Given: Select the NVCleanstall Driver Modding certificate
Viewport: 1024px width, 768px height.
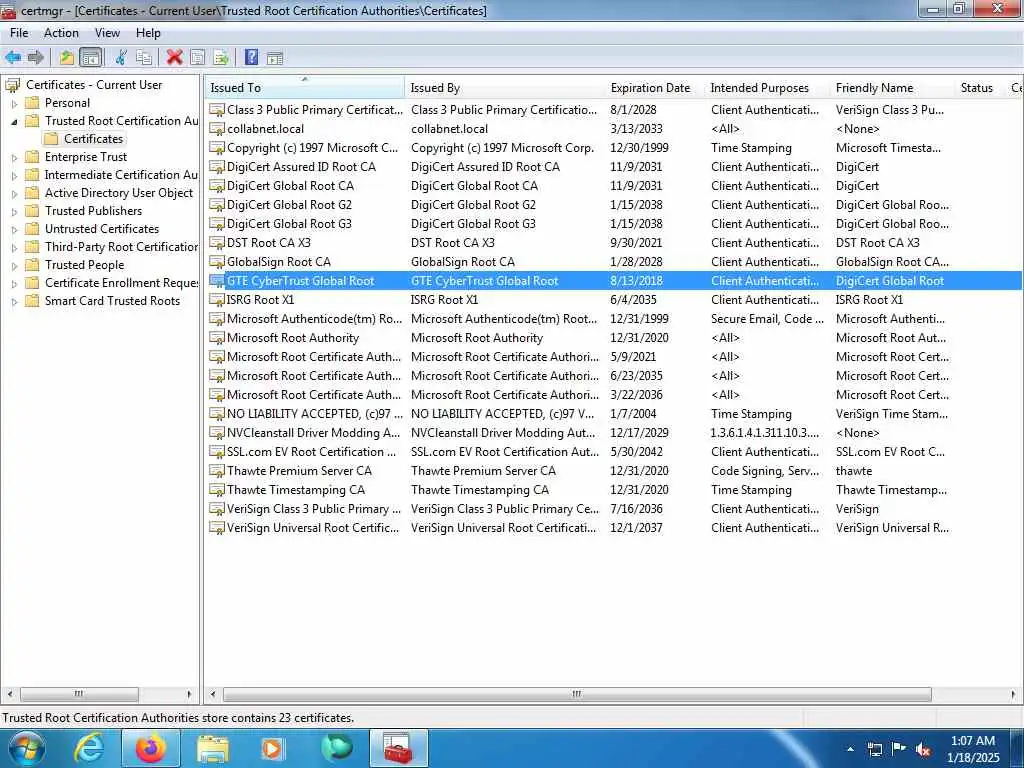Looking at the screenshot, I should pos(614,433).
